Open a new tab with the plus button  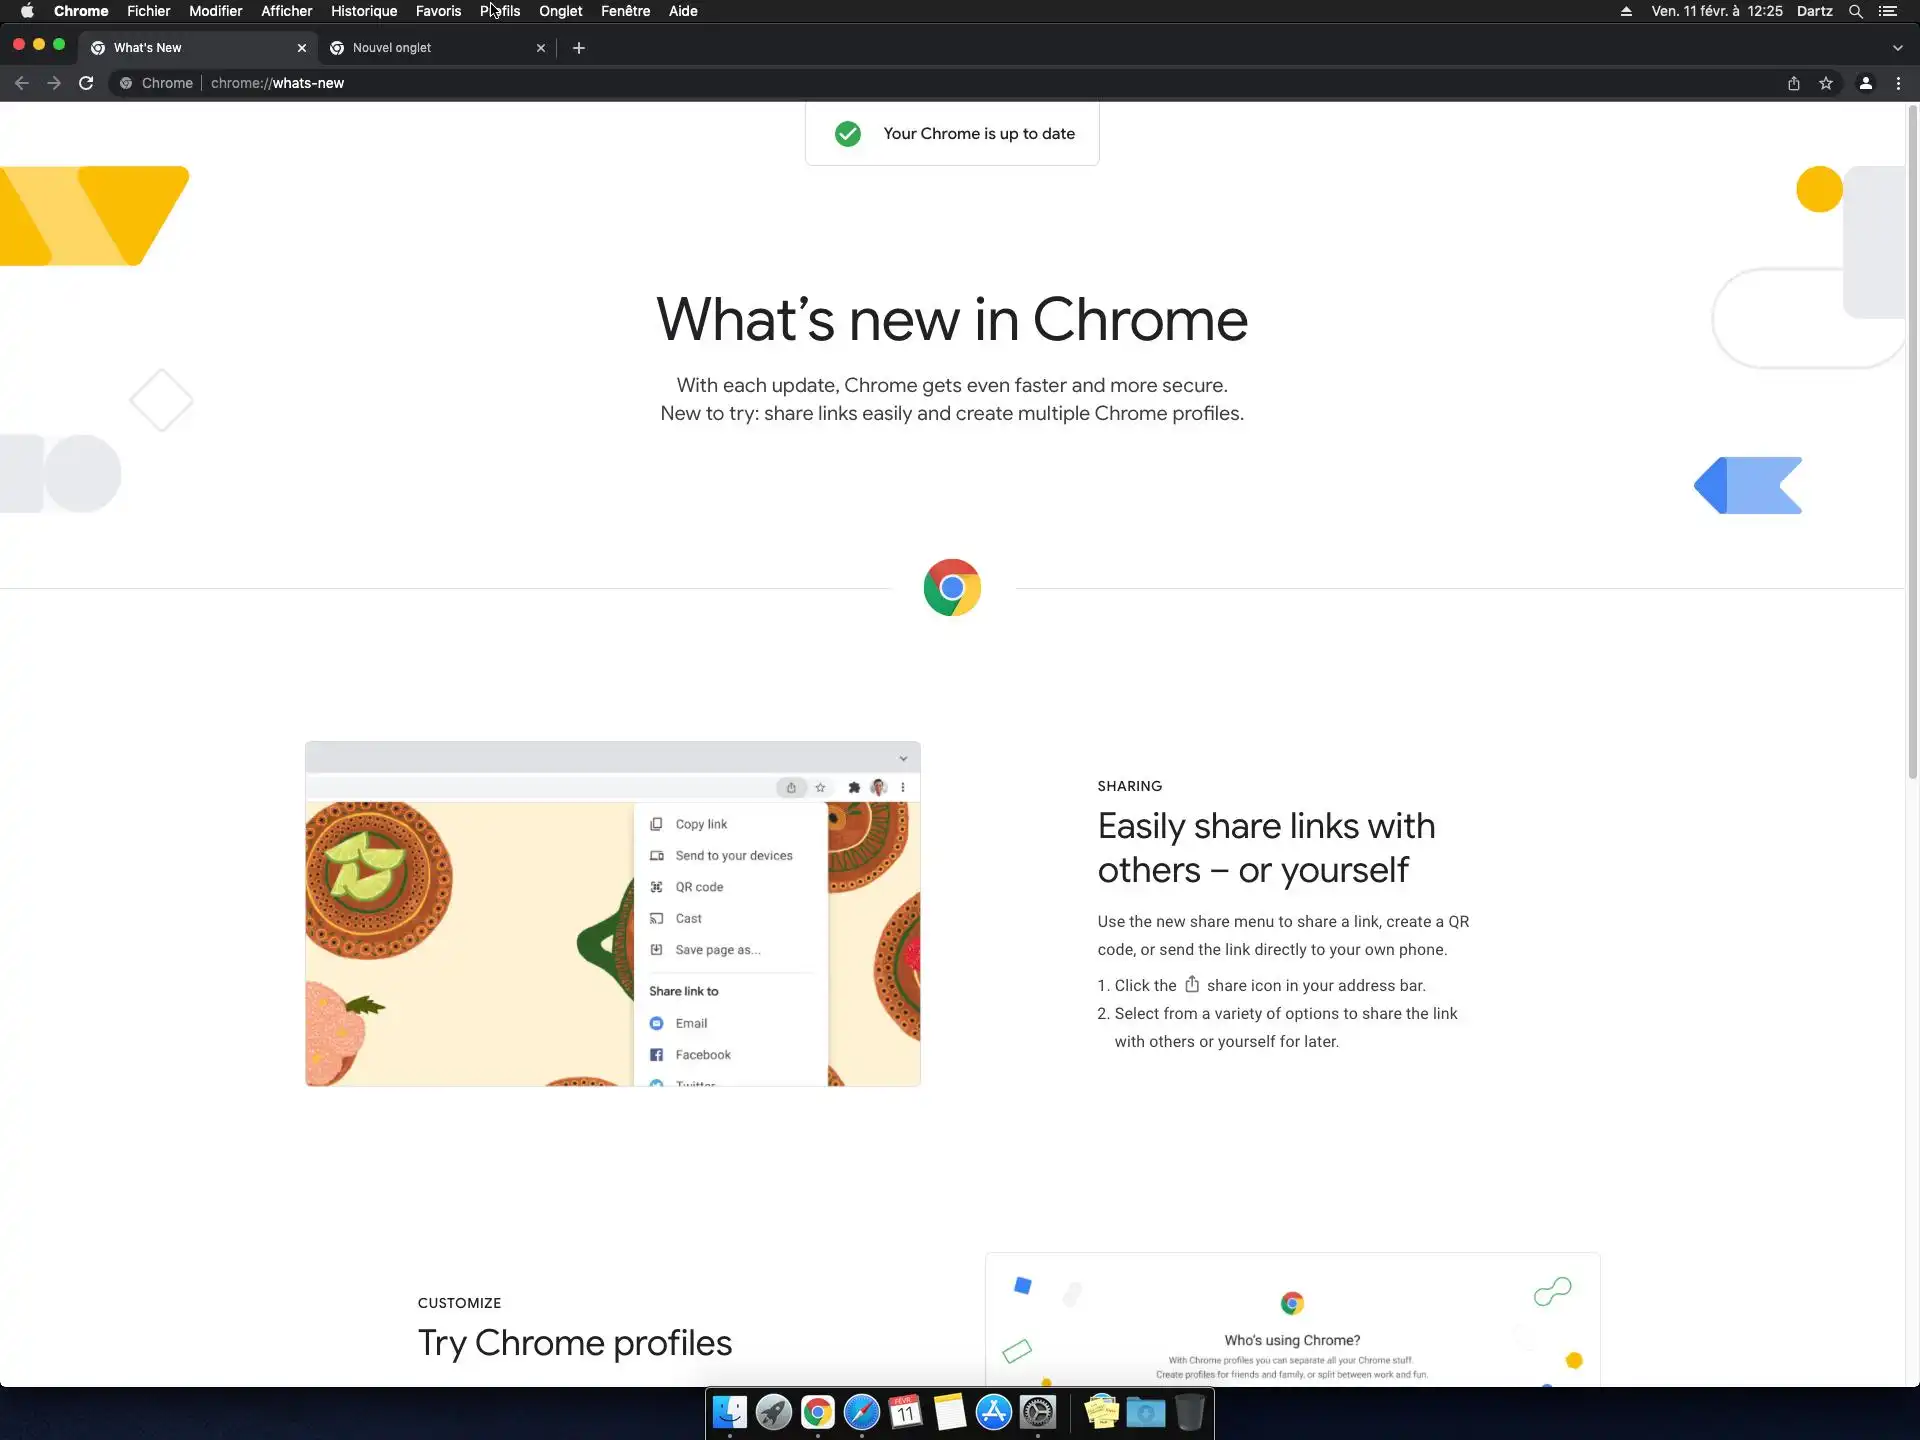pos(578,47)
